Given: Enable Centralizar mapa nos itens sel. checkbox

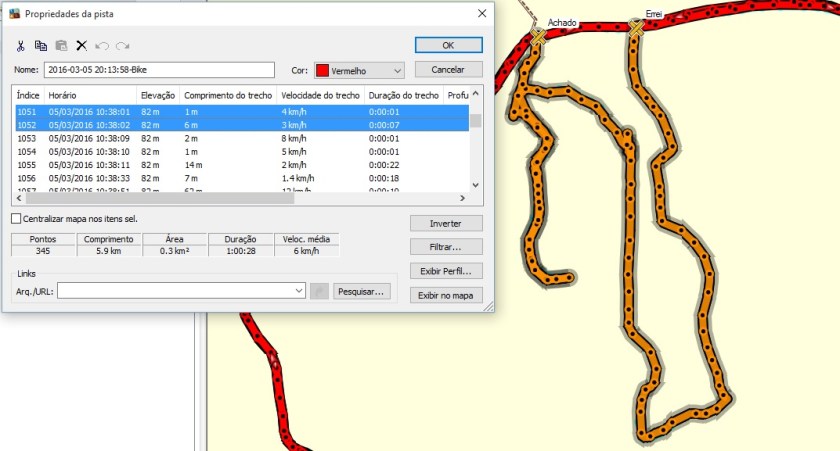Looking at the screenshot, I should pos(16,218).
